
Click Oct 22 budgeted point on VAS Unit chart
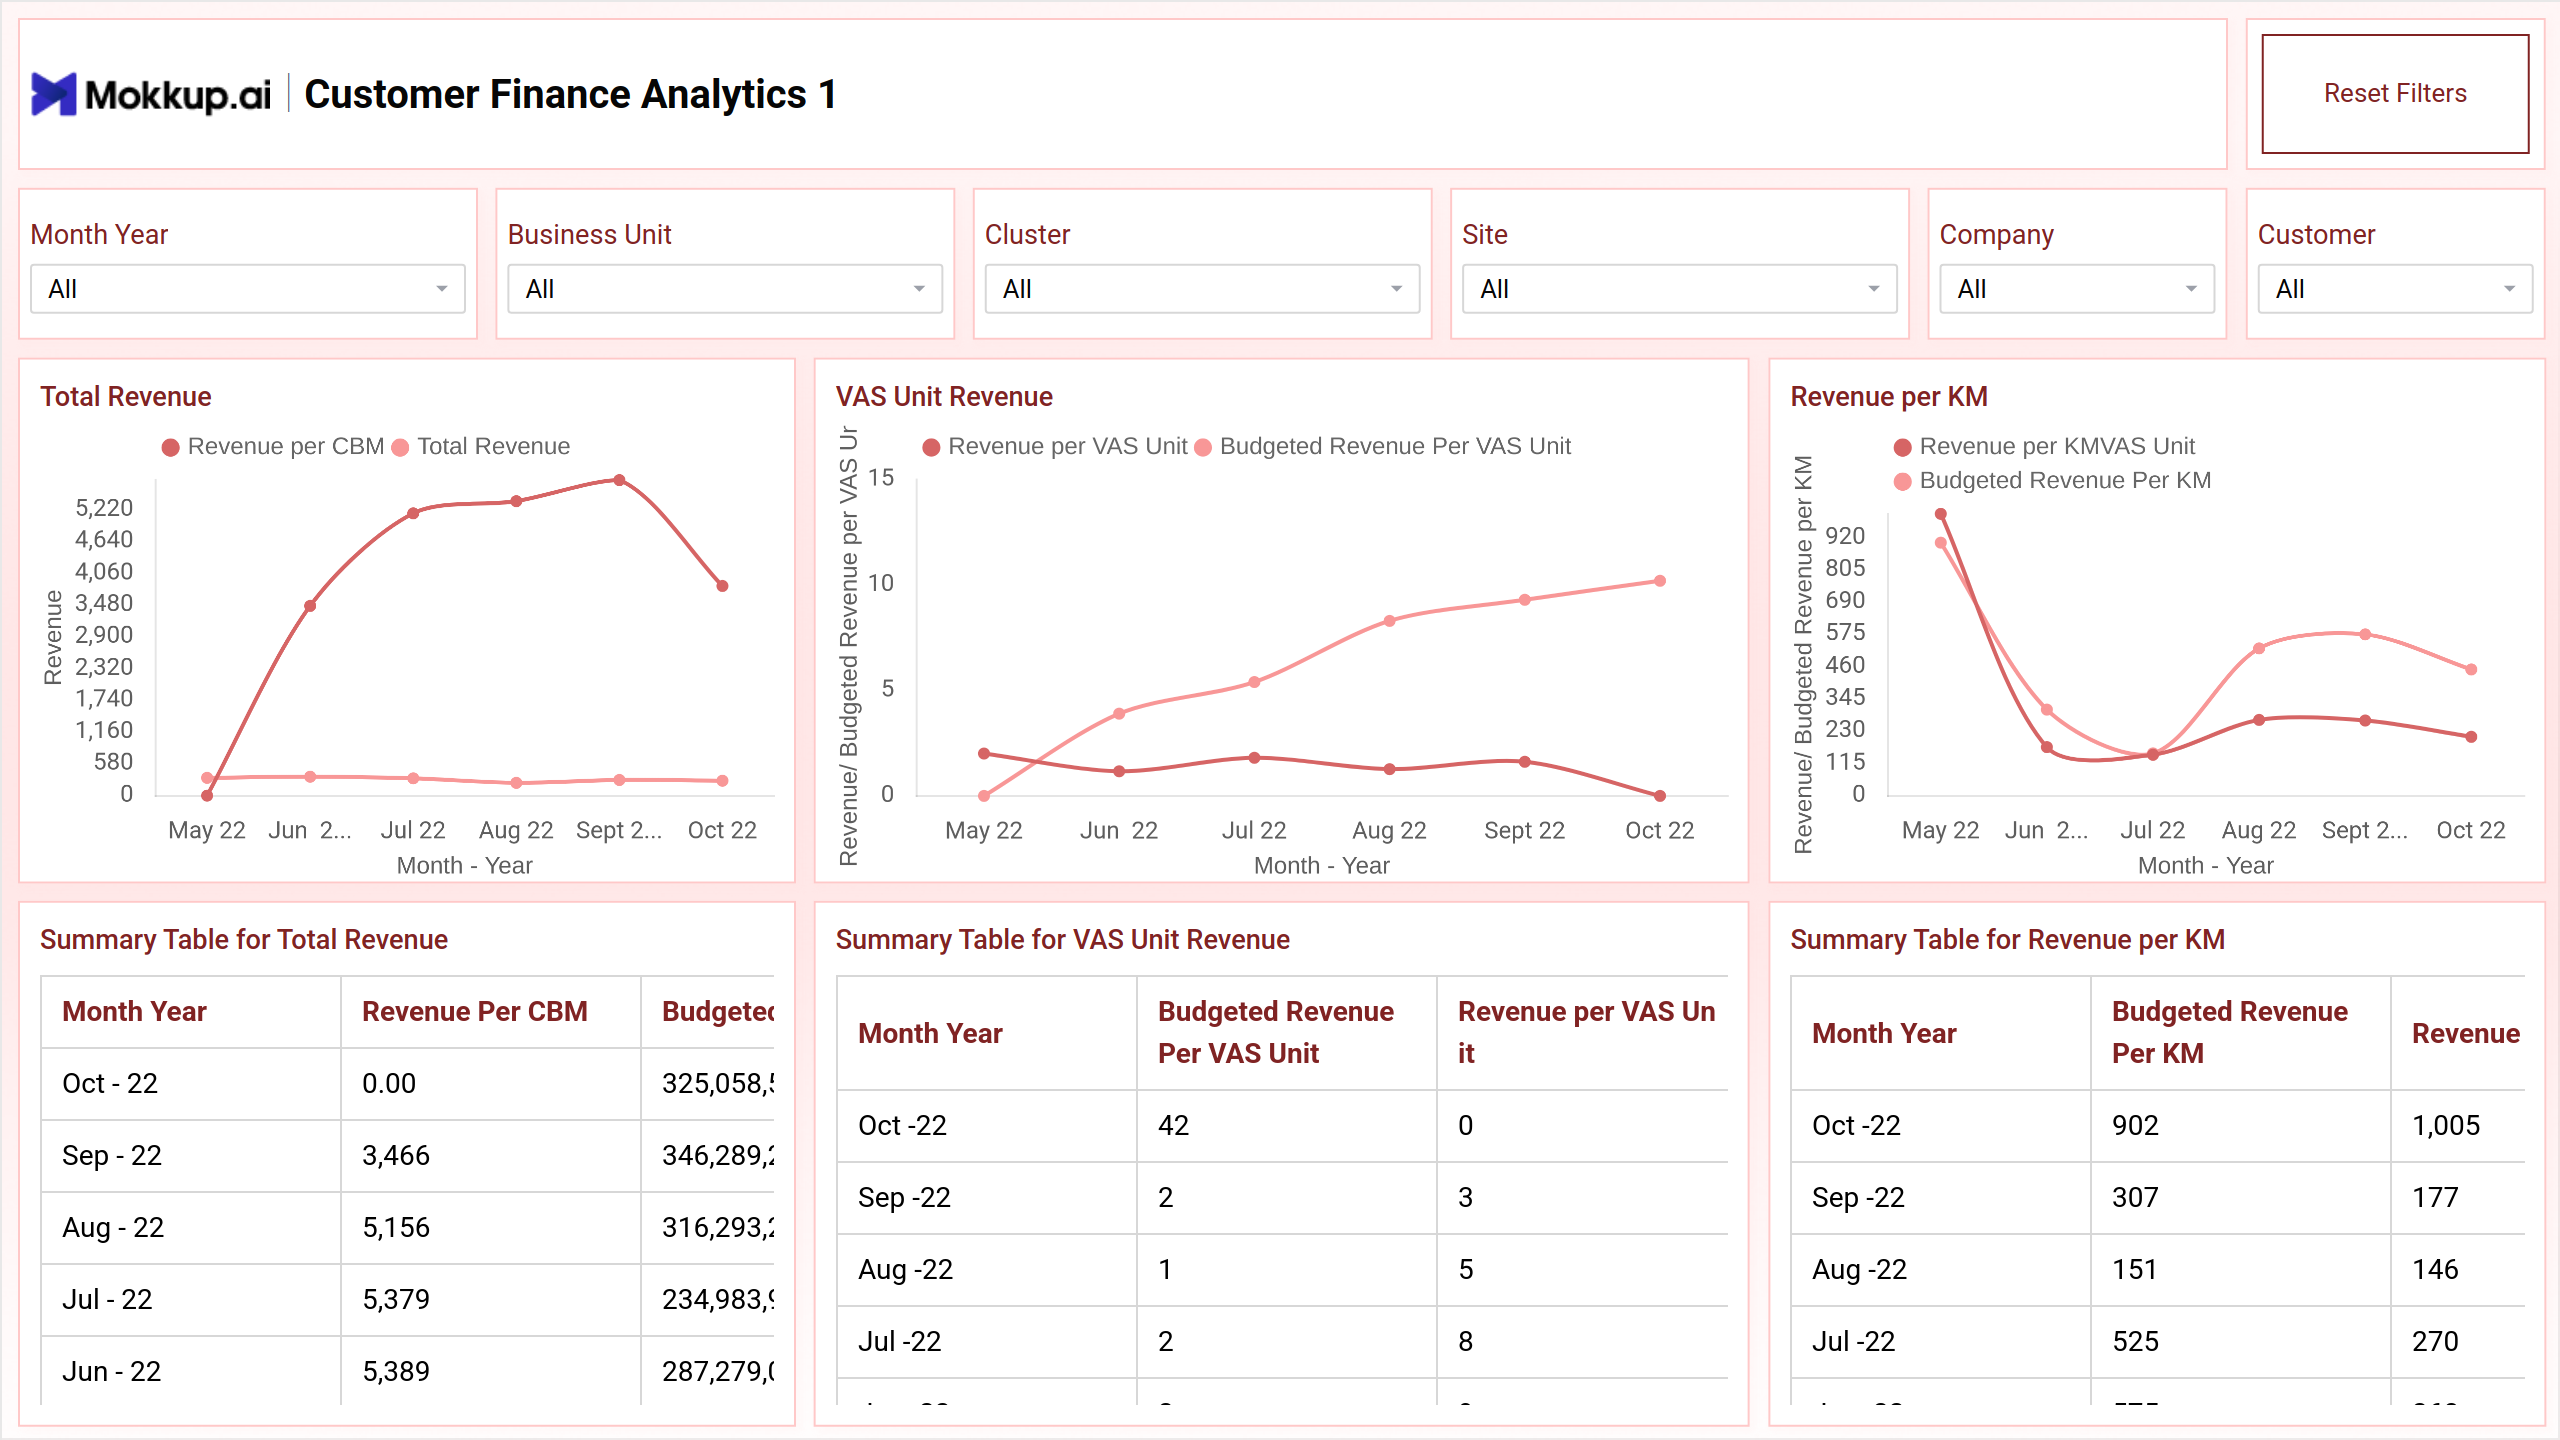point(1660,581)
